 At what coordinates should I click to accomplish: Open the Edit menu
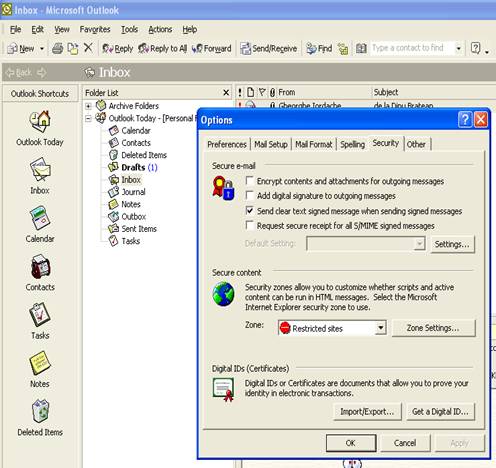(x=37, y=29)
